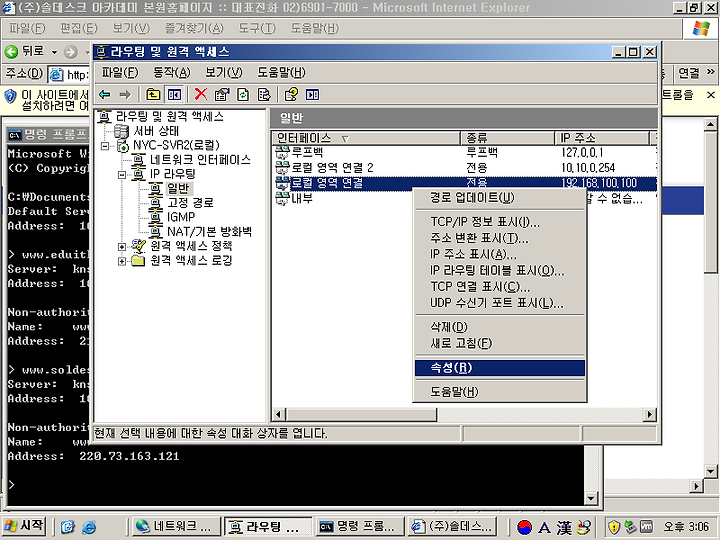Choose 새로 고침(F) in context menu
Screen dimensions: 720x540
click(500, 343)
